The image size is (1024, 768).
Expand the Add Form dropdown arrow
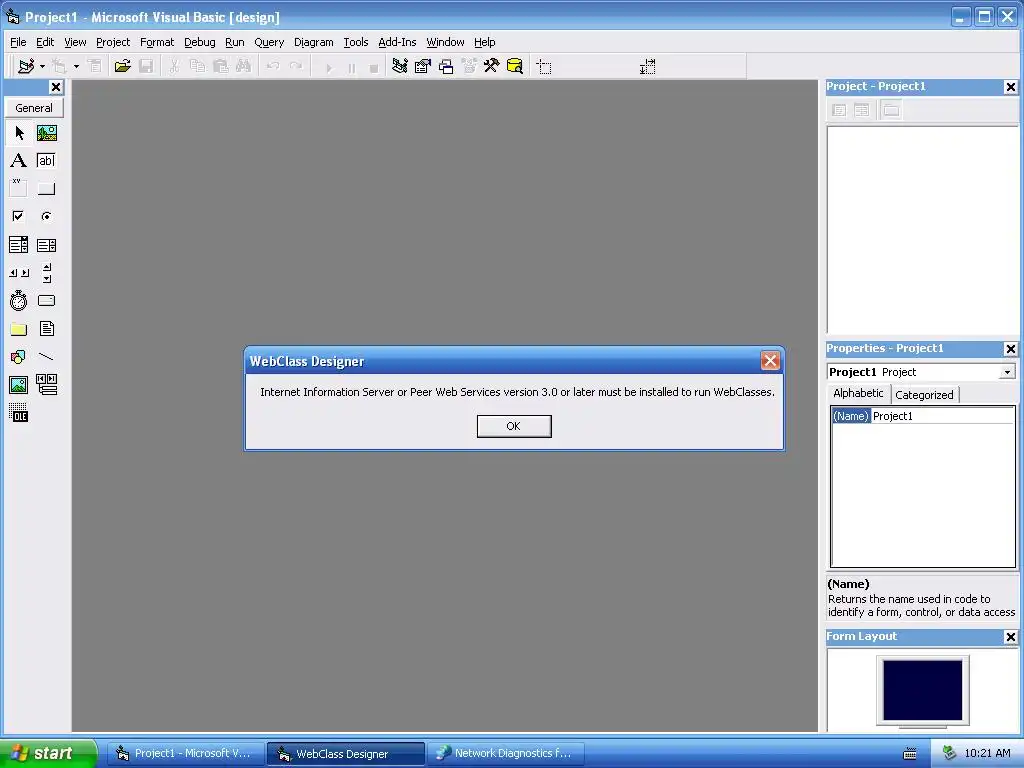tap(76, 66)
